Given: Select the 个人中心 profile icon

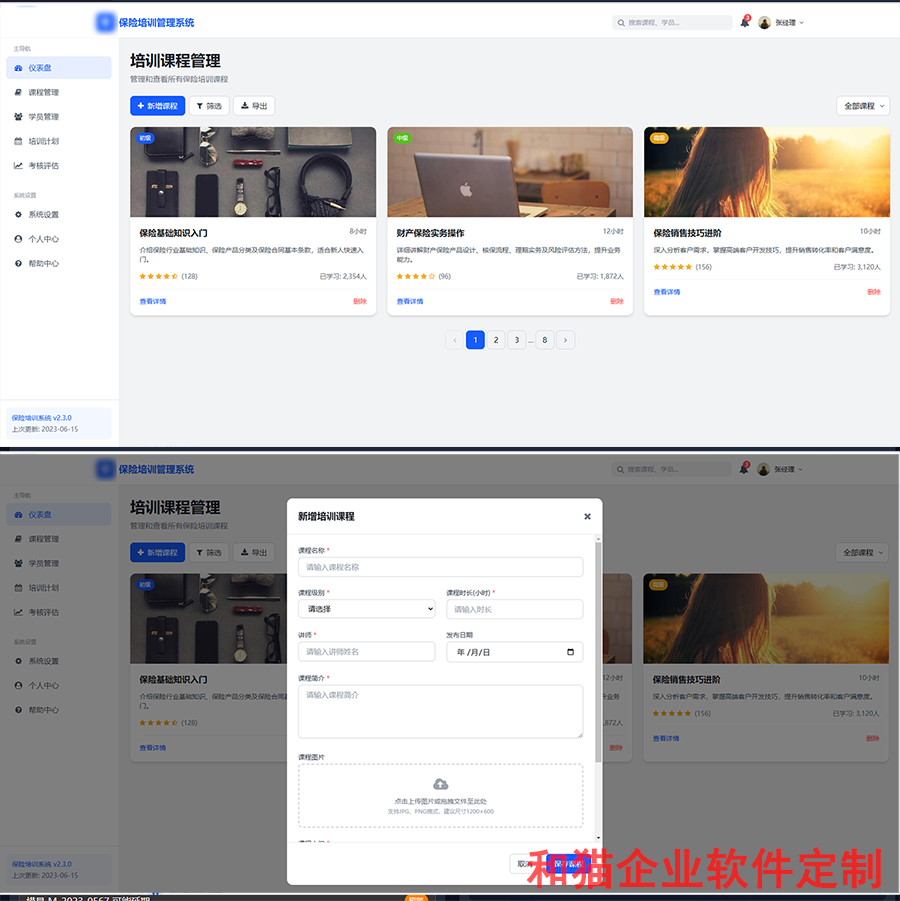Looking at the screenshot, I should [18, 240].
